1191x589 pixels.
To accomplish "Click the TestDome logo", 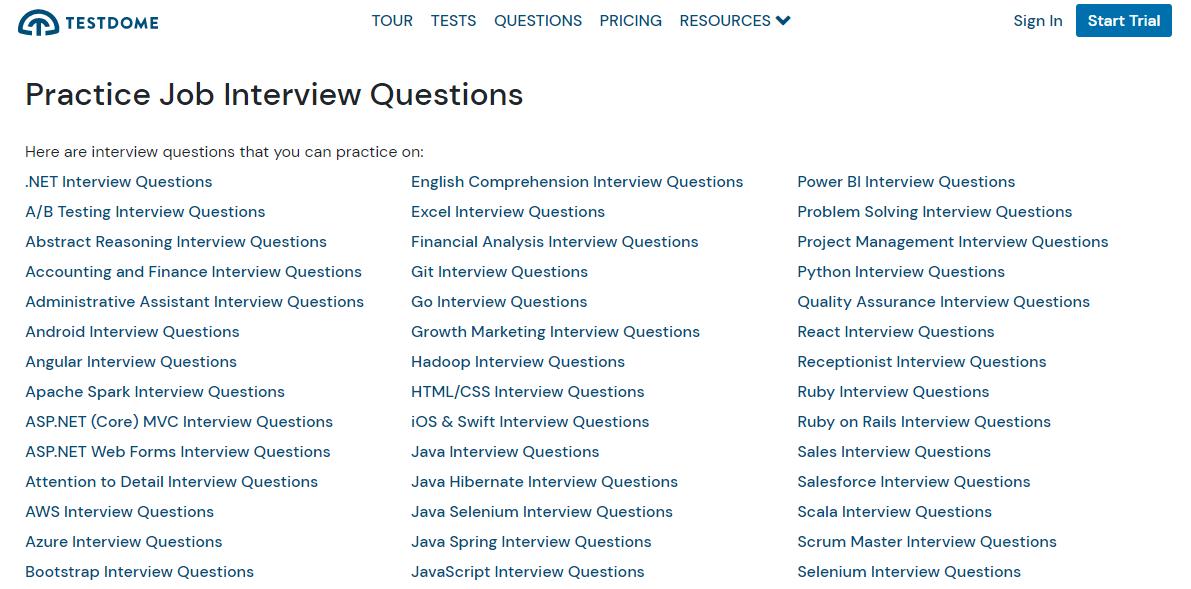I will pyautogui.click(x=88, y=22).
